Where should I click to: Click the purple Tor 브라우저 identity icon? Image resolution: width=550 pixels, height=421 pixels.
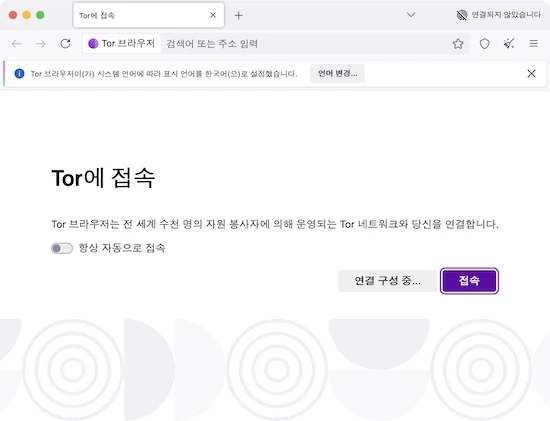(93, 44)
